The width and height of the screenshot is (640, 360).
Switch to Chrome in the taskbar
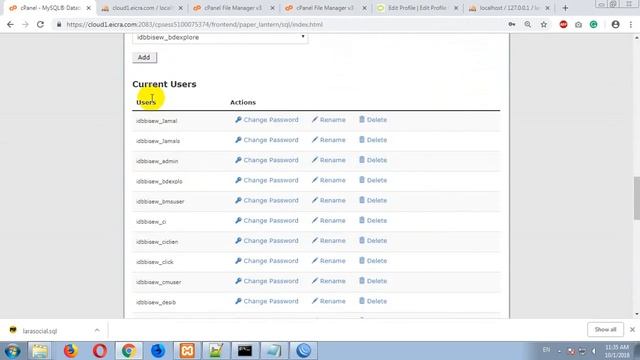pyautogui.click(x=129, y=351)
